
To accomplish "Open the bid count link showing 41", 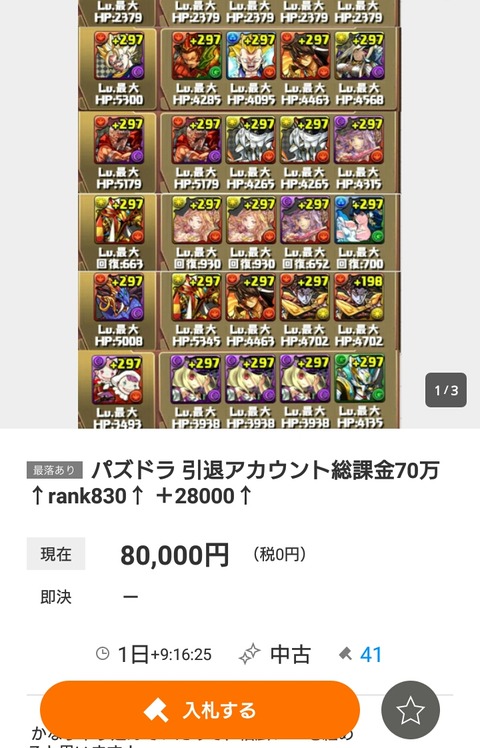I will point(371,654).
